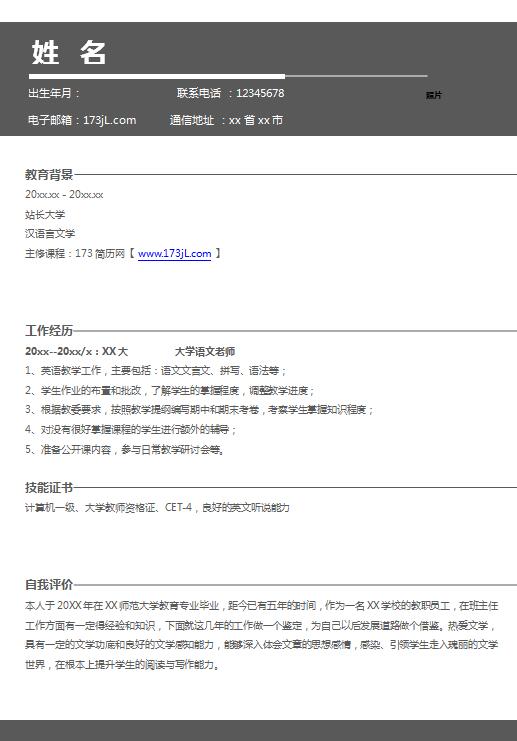The width and height of the screenshot is (517, 741).
Task: Select the 技能证书 section heading
Action: [49, 487]
